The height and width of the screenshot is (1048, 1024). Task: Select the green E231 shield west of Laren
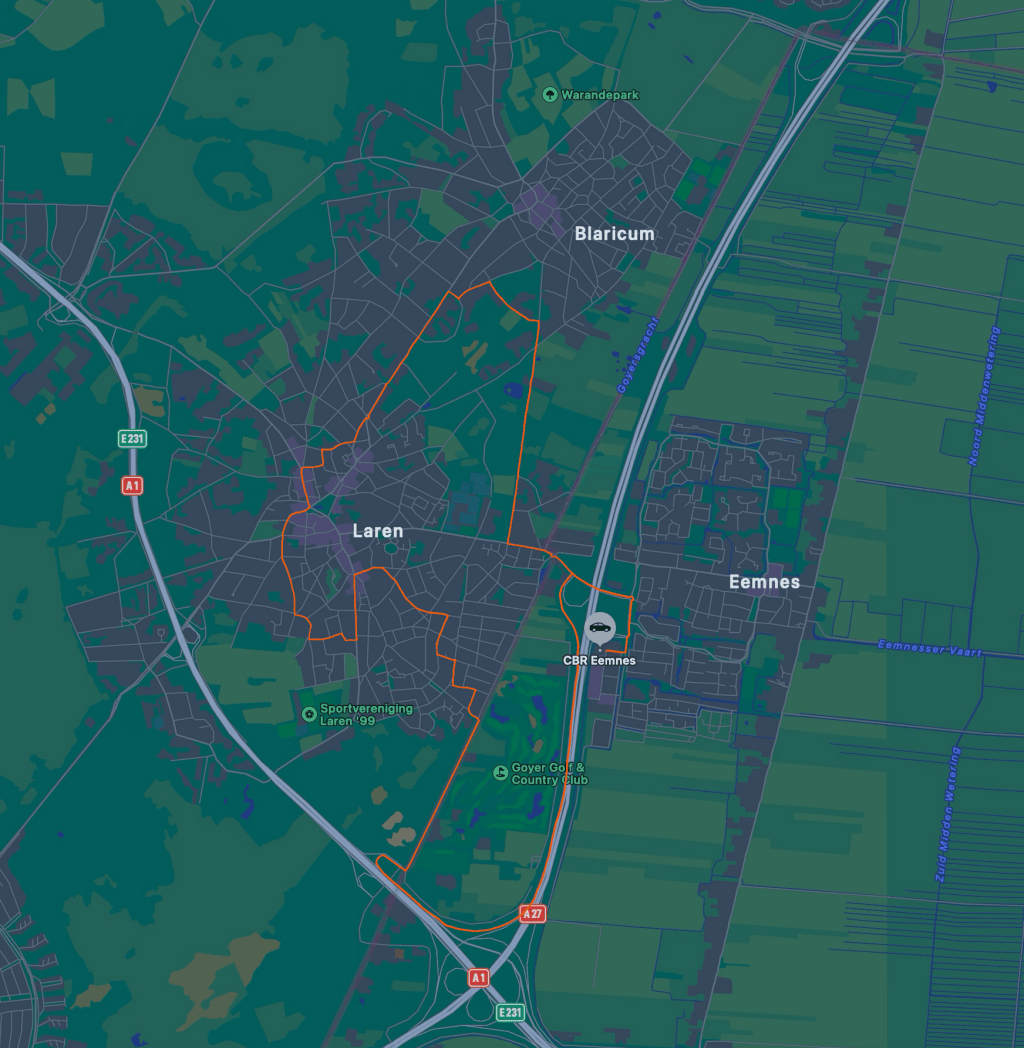pyautogui.click(x=132, y=438)
